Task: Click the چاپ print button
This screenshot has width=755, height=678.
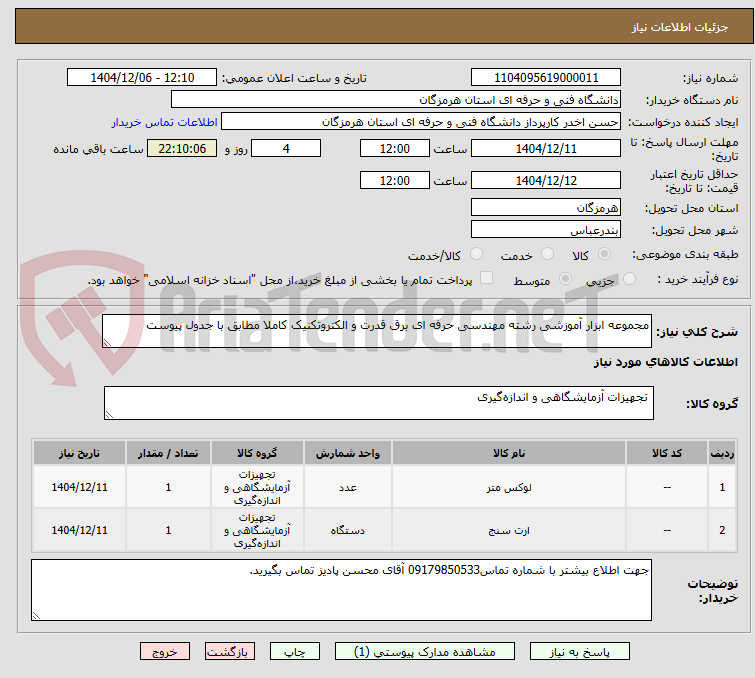Action: (x=295, y=652)
